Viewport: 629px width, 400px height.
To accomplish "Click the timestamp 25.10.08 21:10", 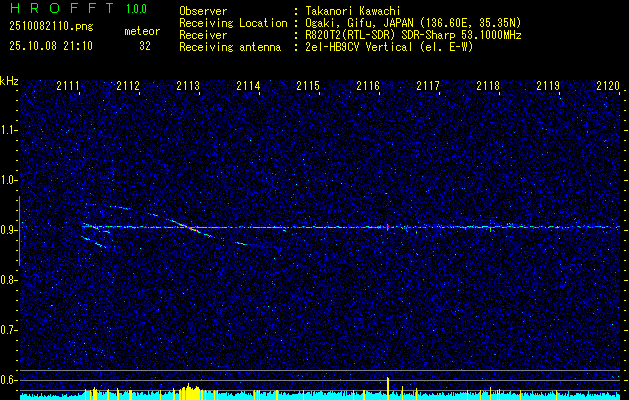I will tap(51, 46).
